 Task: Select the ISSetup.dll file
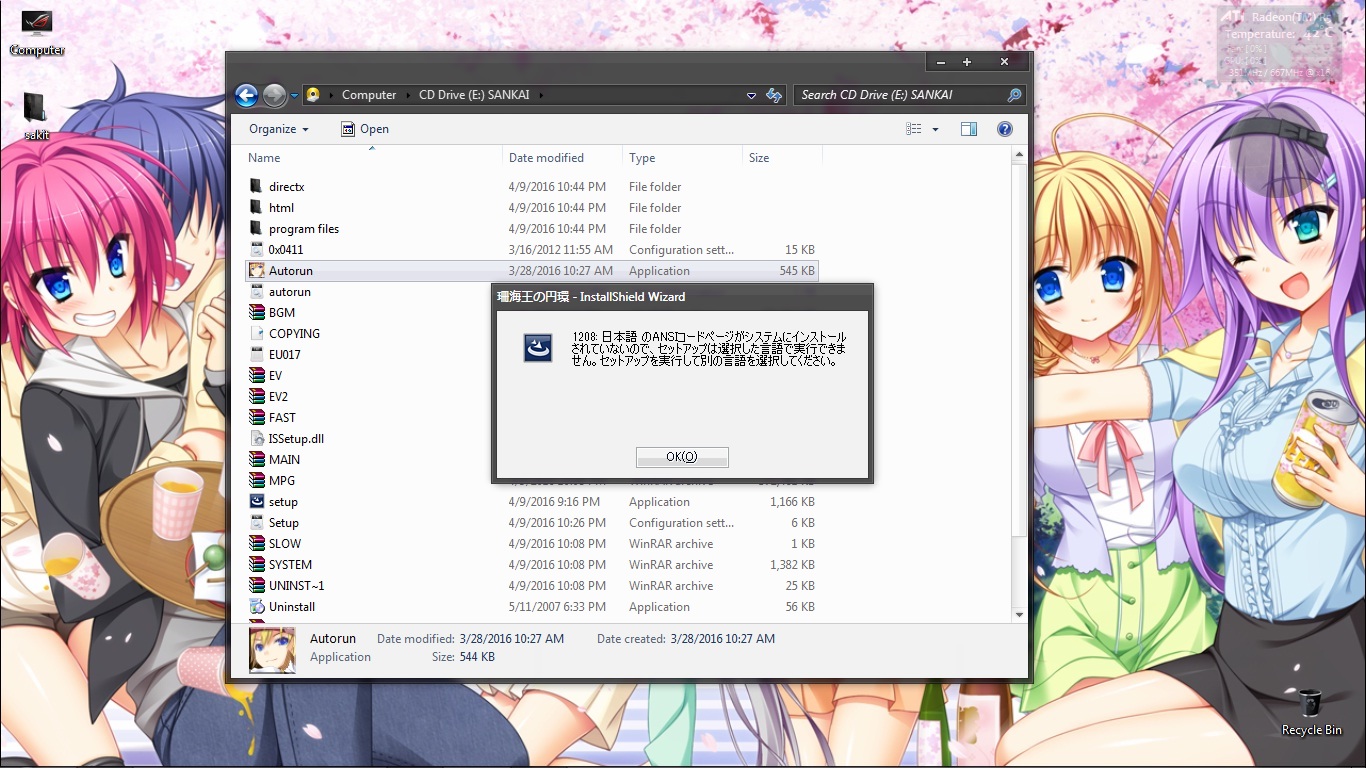pyautogui.click(x=296, y=439)
